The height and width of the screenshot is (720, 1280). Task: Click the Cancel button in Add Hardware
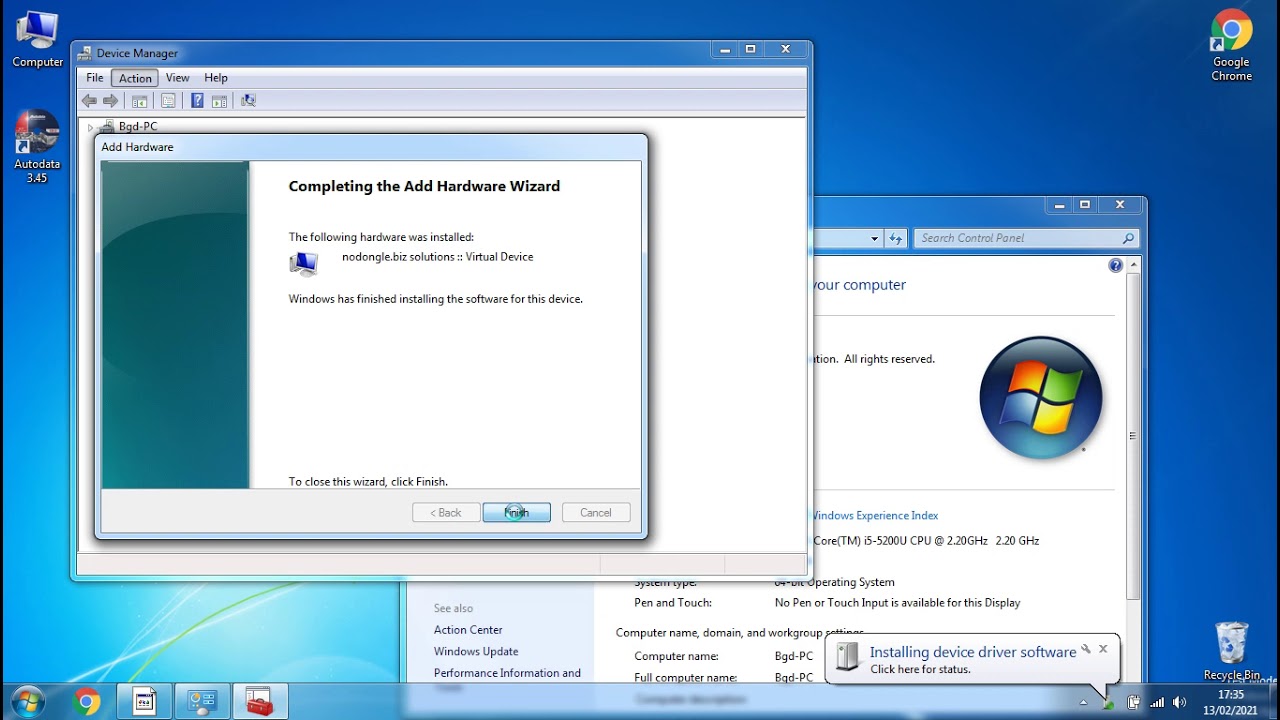pos(596,512)
